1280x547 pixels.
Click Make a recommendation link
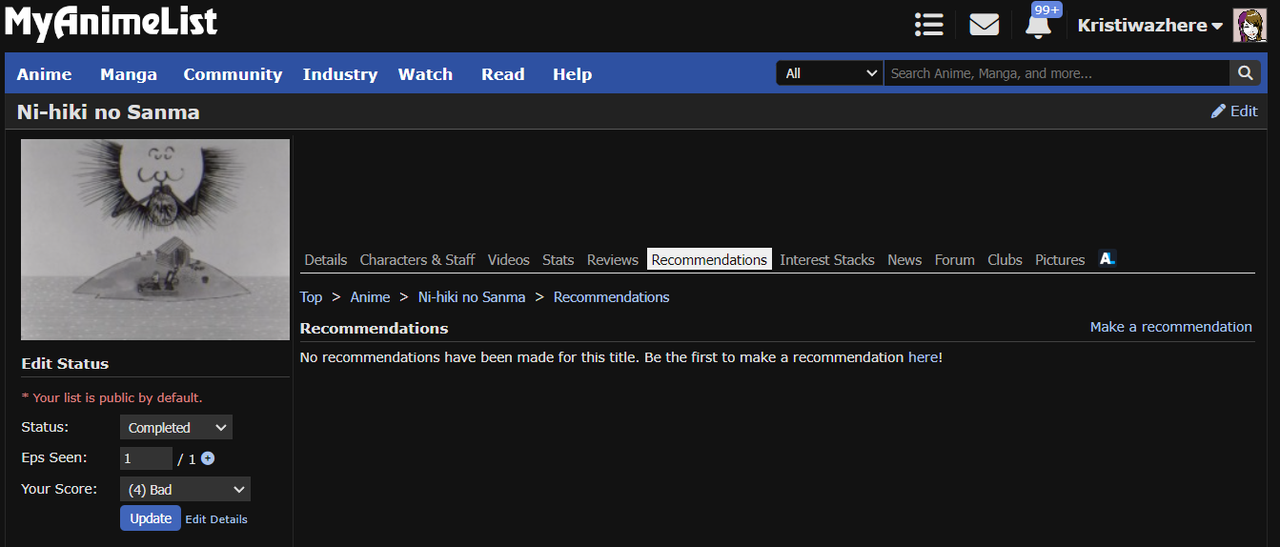click(1171, 327)
